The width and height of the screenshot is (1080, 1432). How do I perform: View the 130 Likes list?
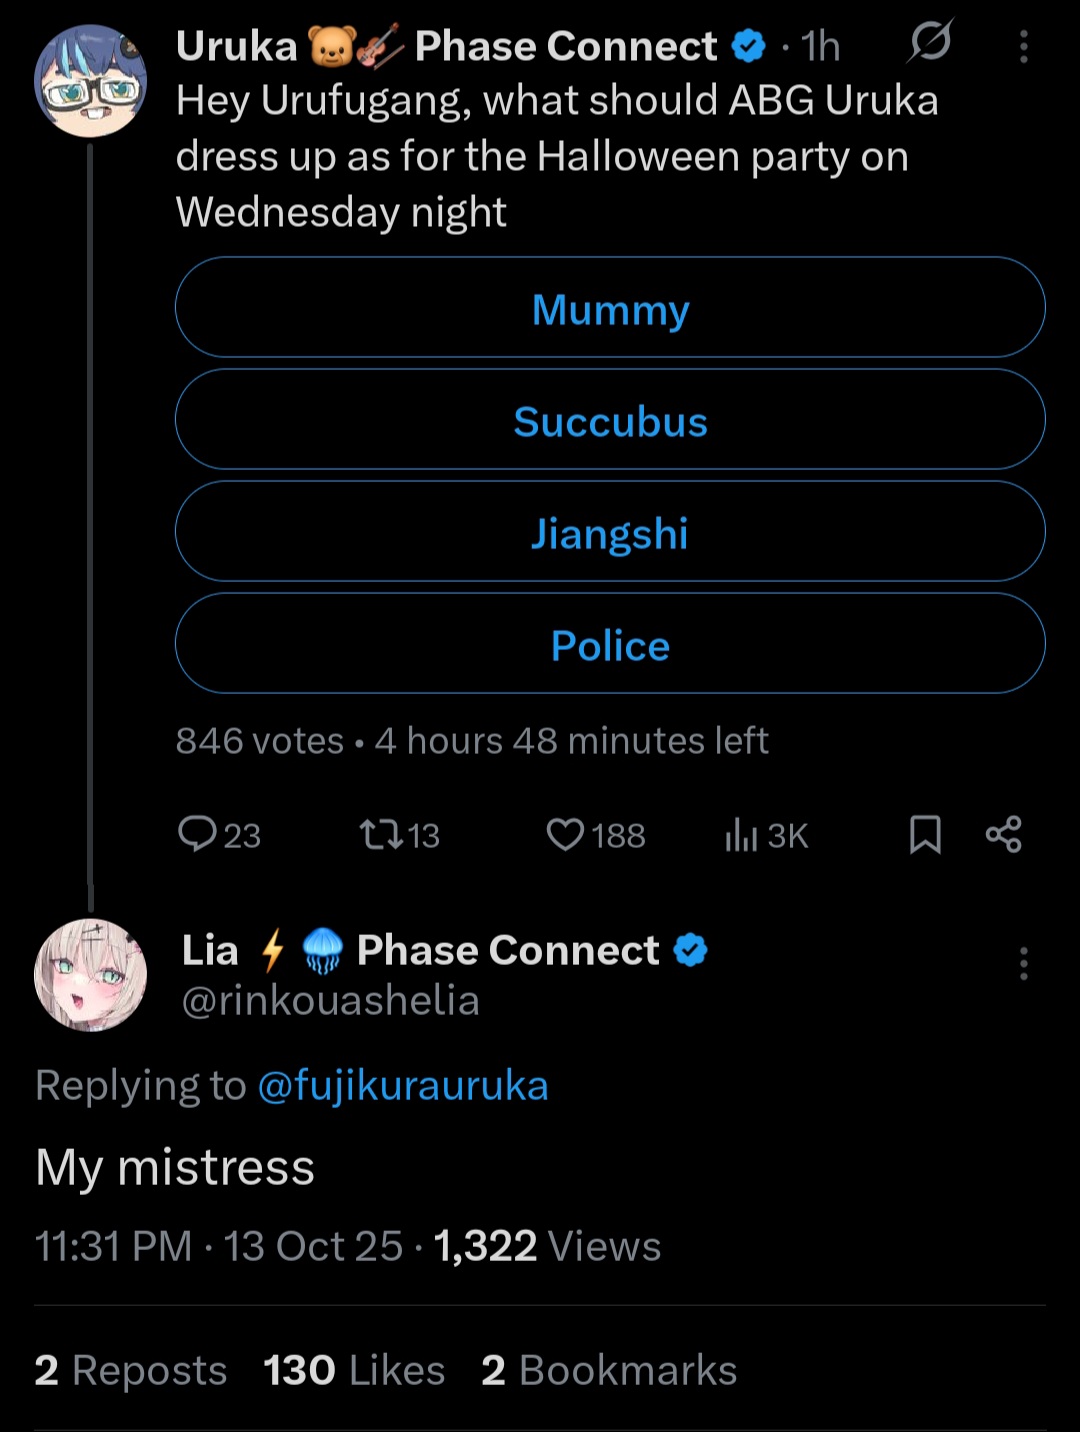pos(354,1370)
